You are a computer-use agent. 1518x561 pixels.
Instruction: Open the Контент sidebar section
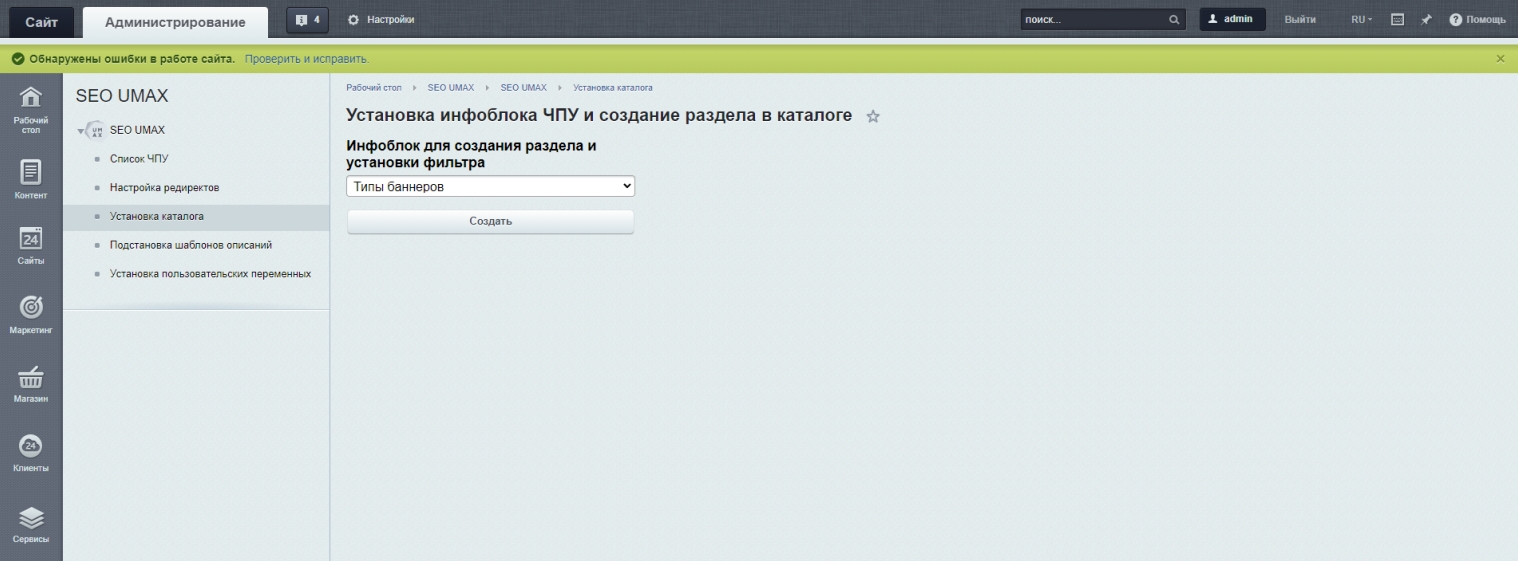pyautogui.click(x=31, y=180)
